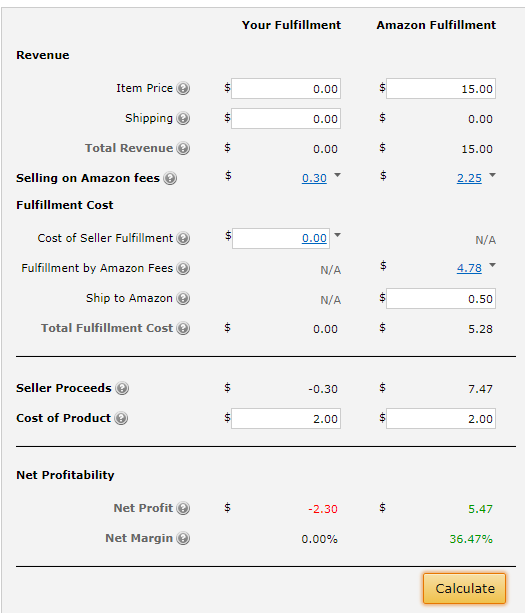Click Net Margin help icon
The image size is (525, 613).
183,538
